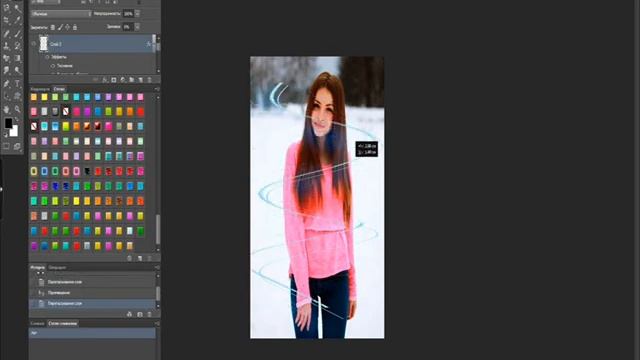Viewport: 640px width, 360px height.
Task: Select the Zoom tool
Action: click(x=18, y=109)
